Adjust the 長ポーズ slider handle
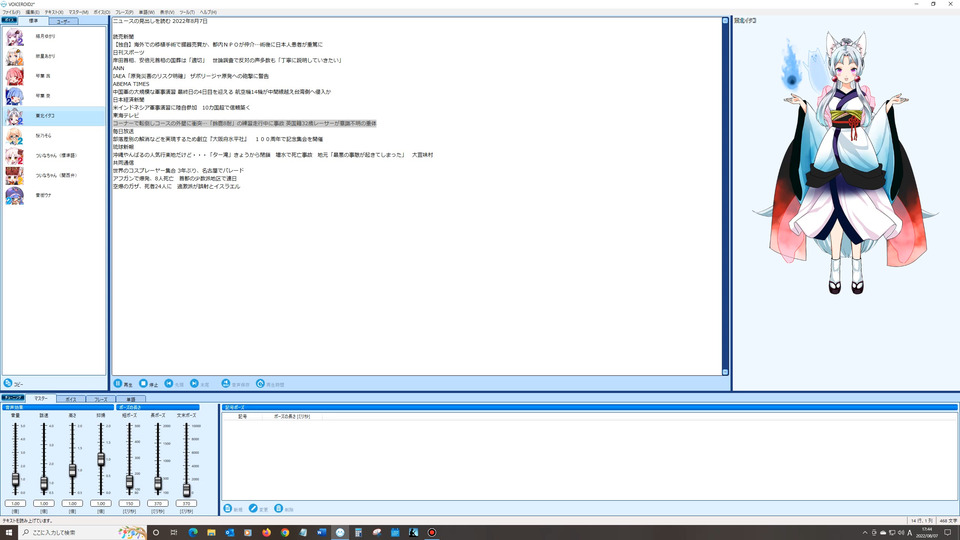The image size is (960, 540). tap(158, 484)
